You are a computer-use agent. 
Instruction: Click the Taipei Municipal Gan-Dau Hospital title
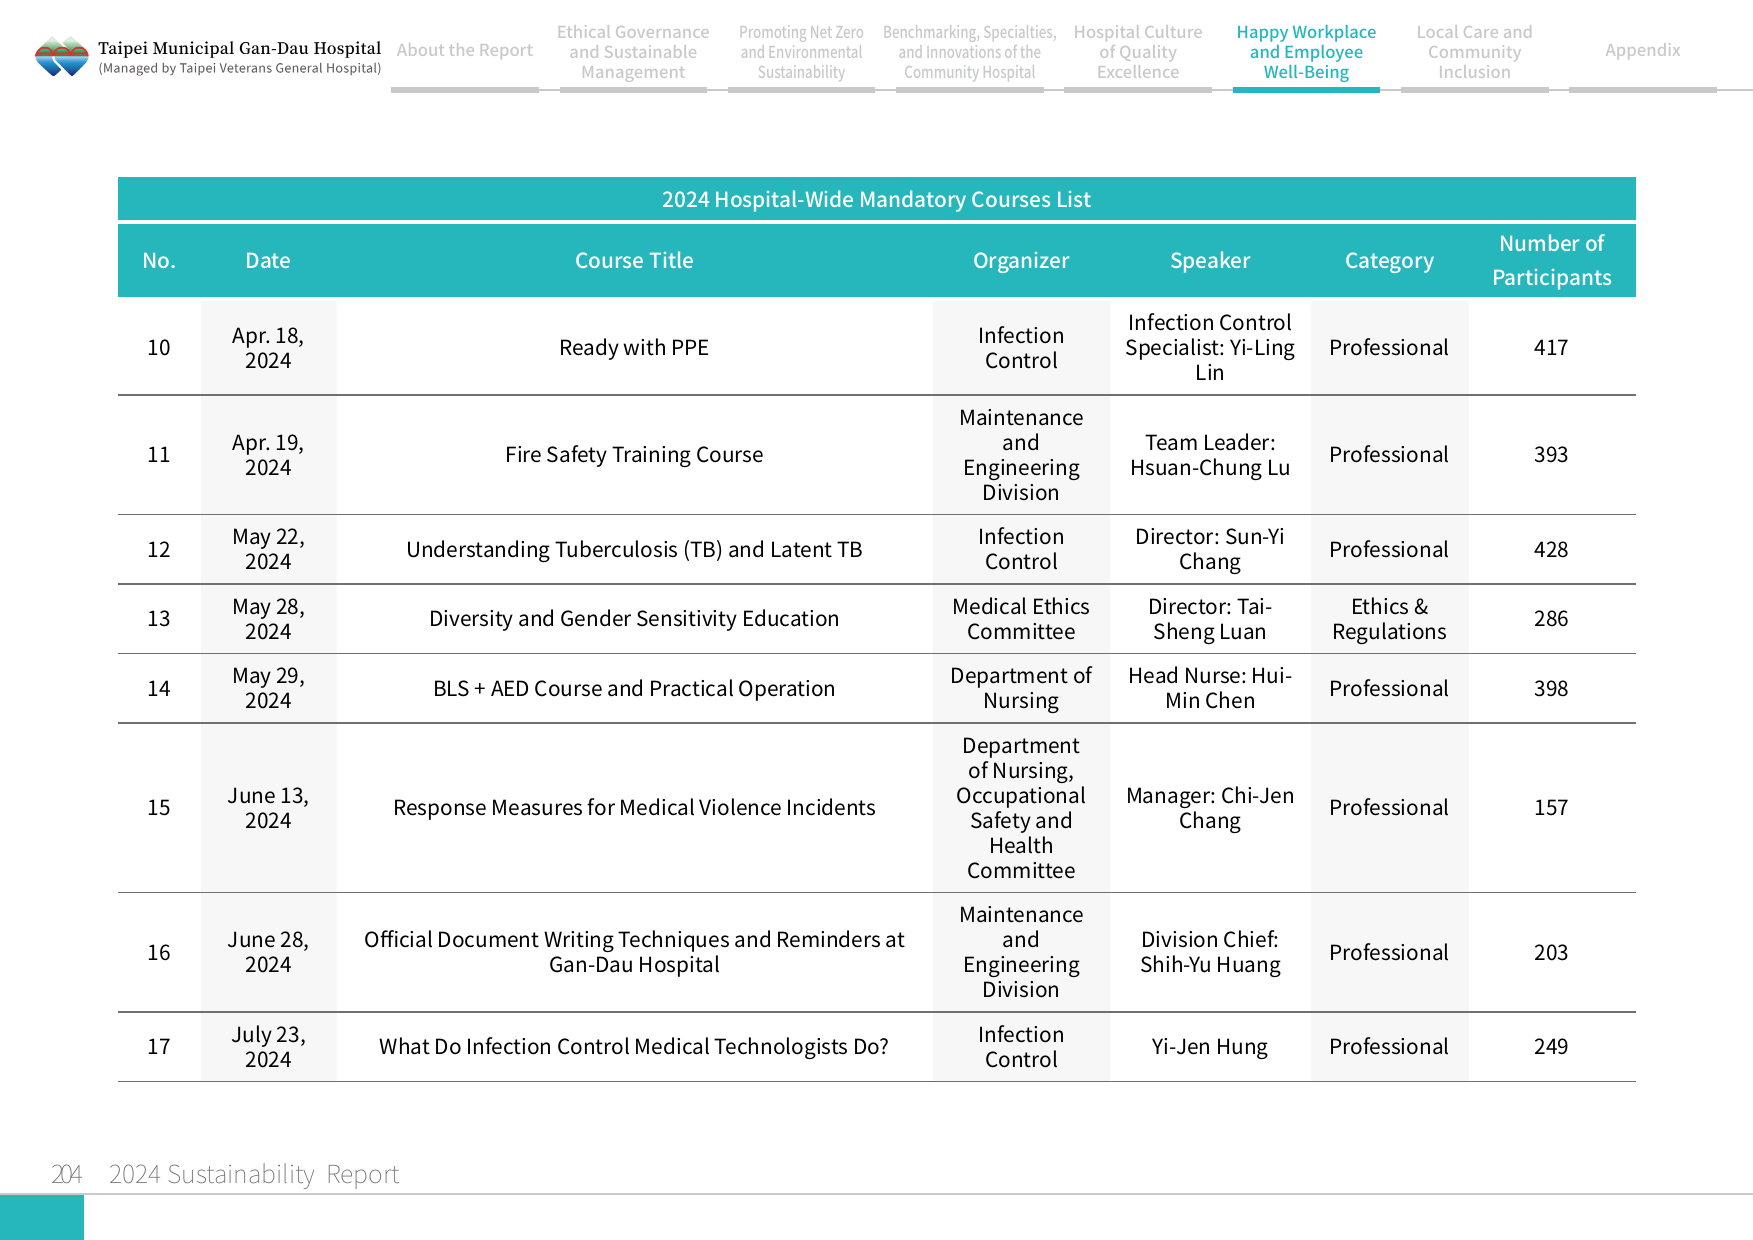click(x=239, y=48)
